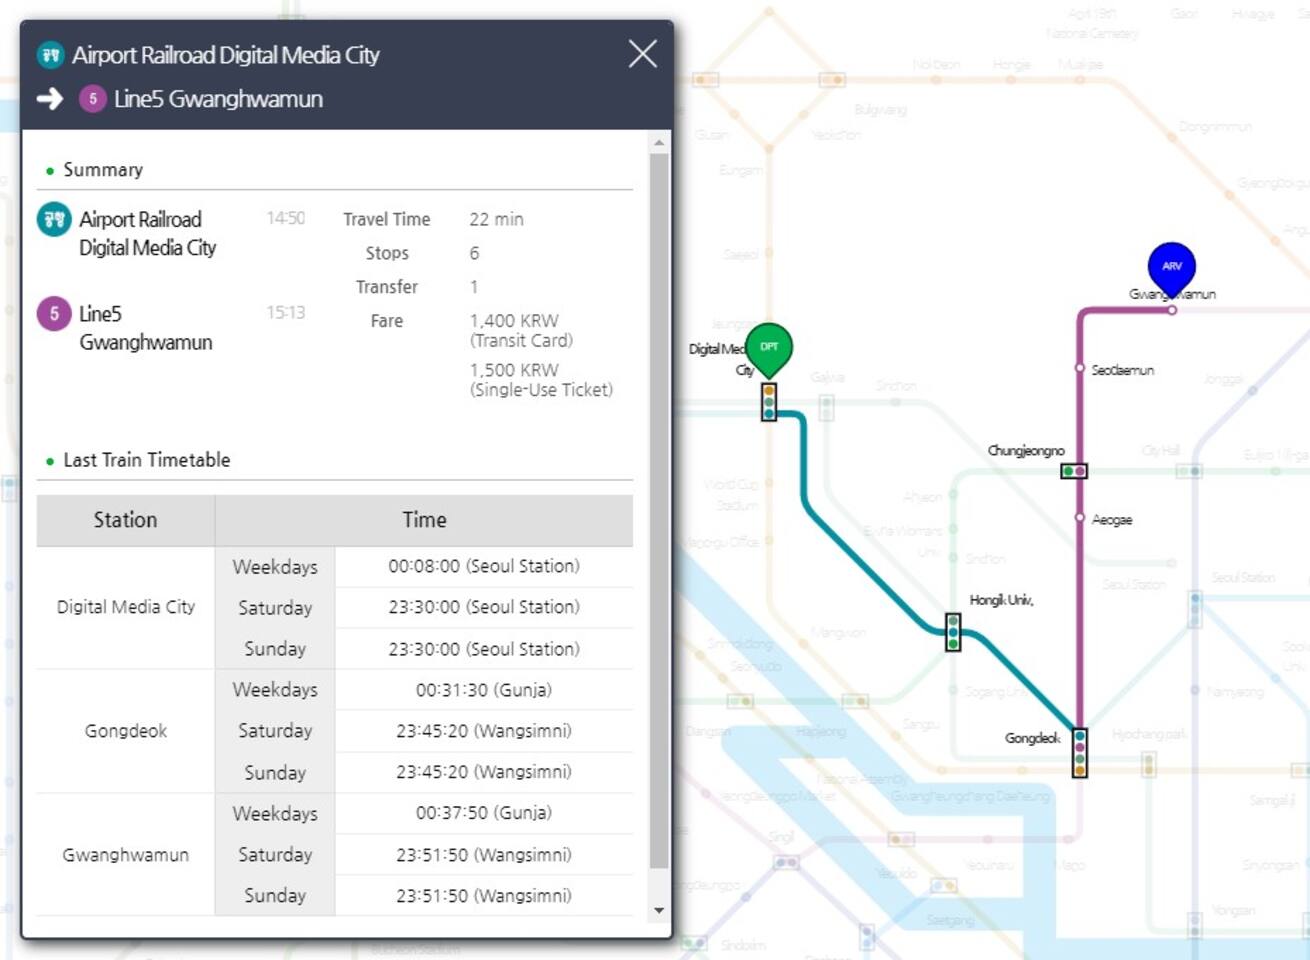Select Gongdeok transfer station marker on map
Image resolution: width=1310 pixels, height=960 pixels.
[1079, 753]
